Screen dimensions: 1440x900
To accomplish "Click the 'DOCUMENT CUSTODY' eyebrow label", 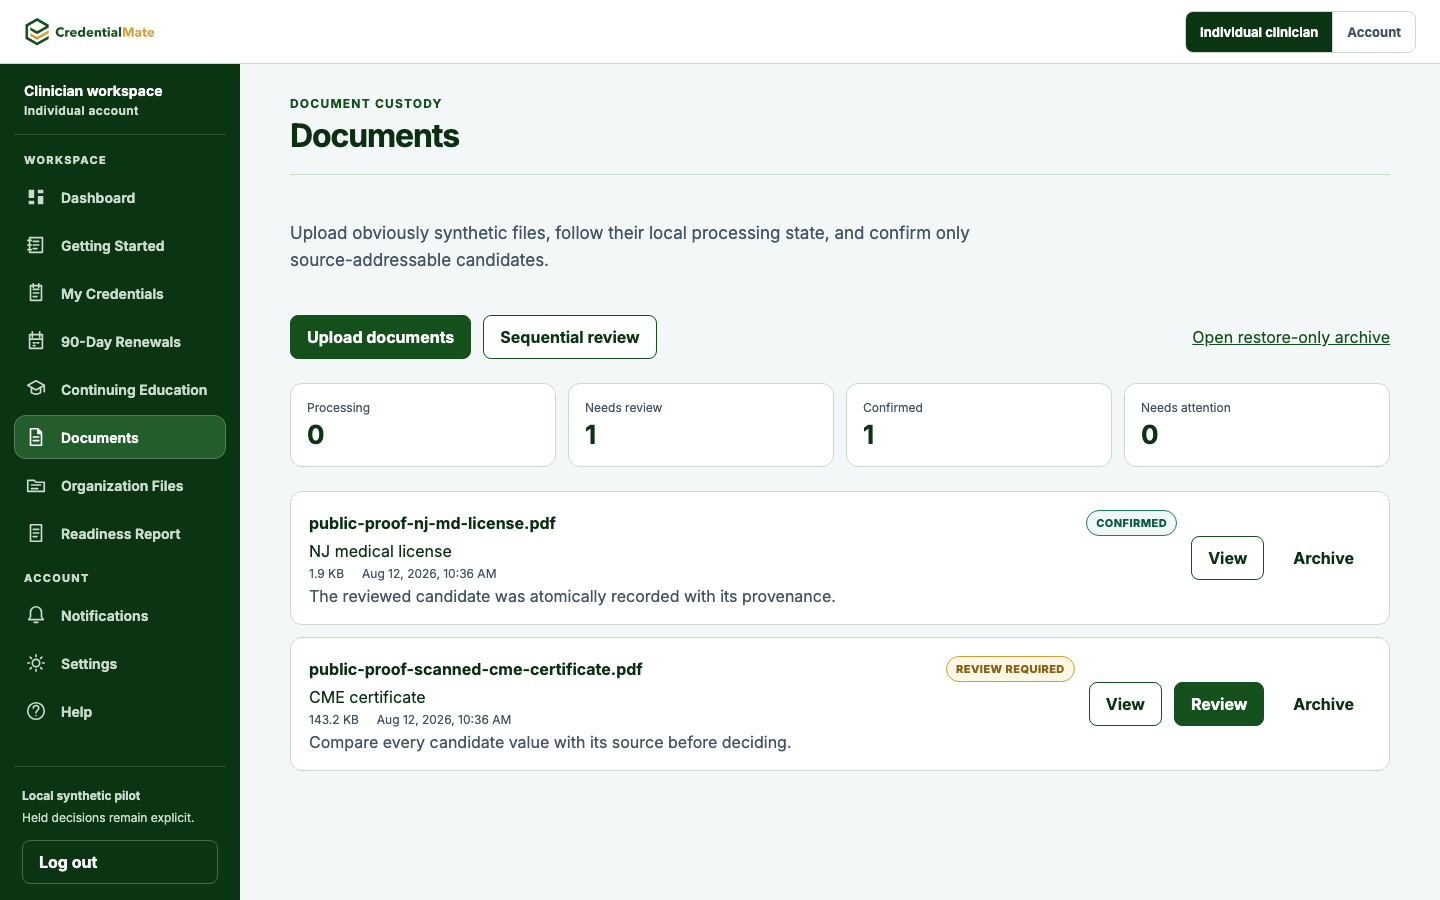I will (366, 104).
